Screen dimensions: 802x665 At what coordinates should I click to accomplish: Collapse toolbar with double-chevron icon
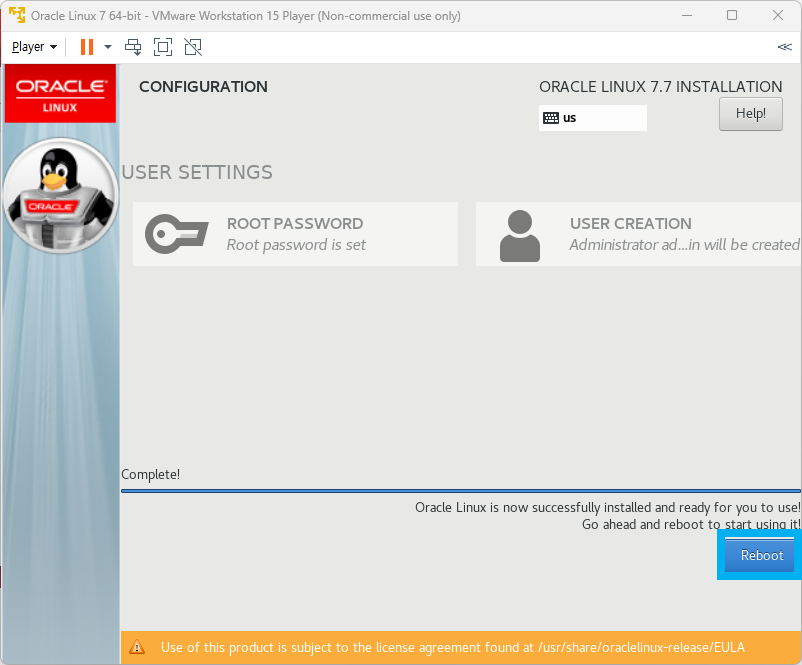[x=784, y=47]
